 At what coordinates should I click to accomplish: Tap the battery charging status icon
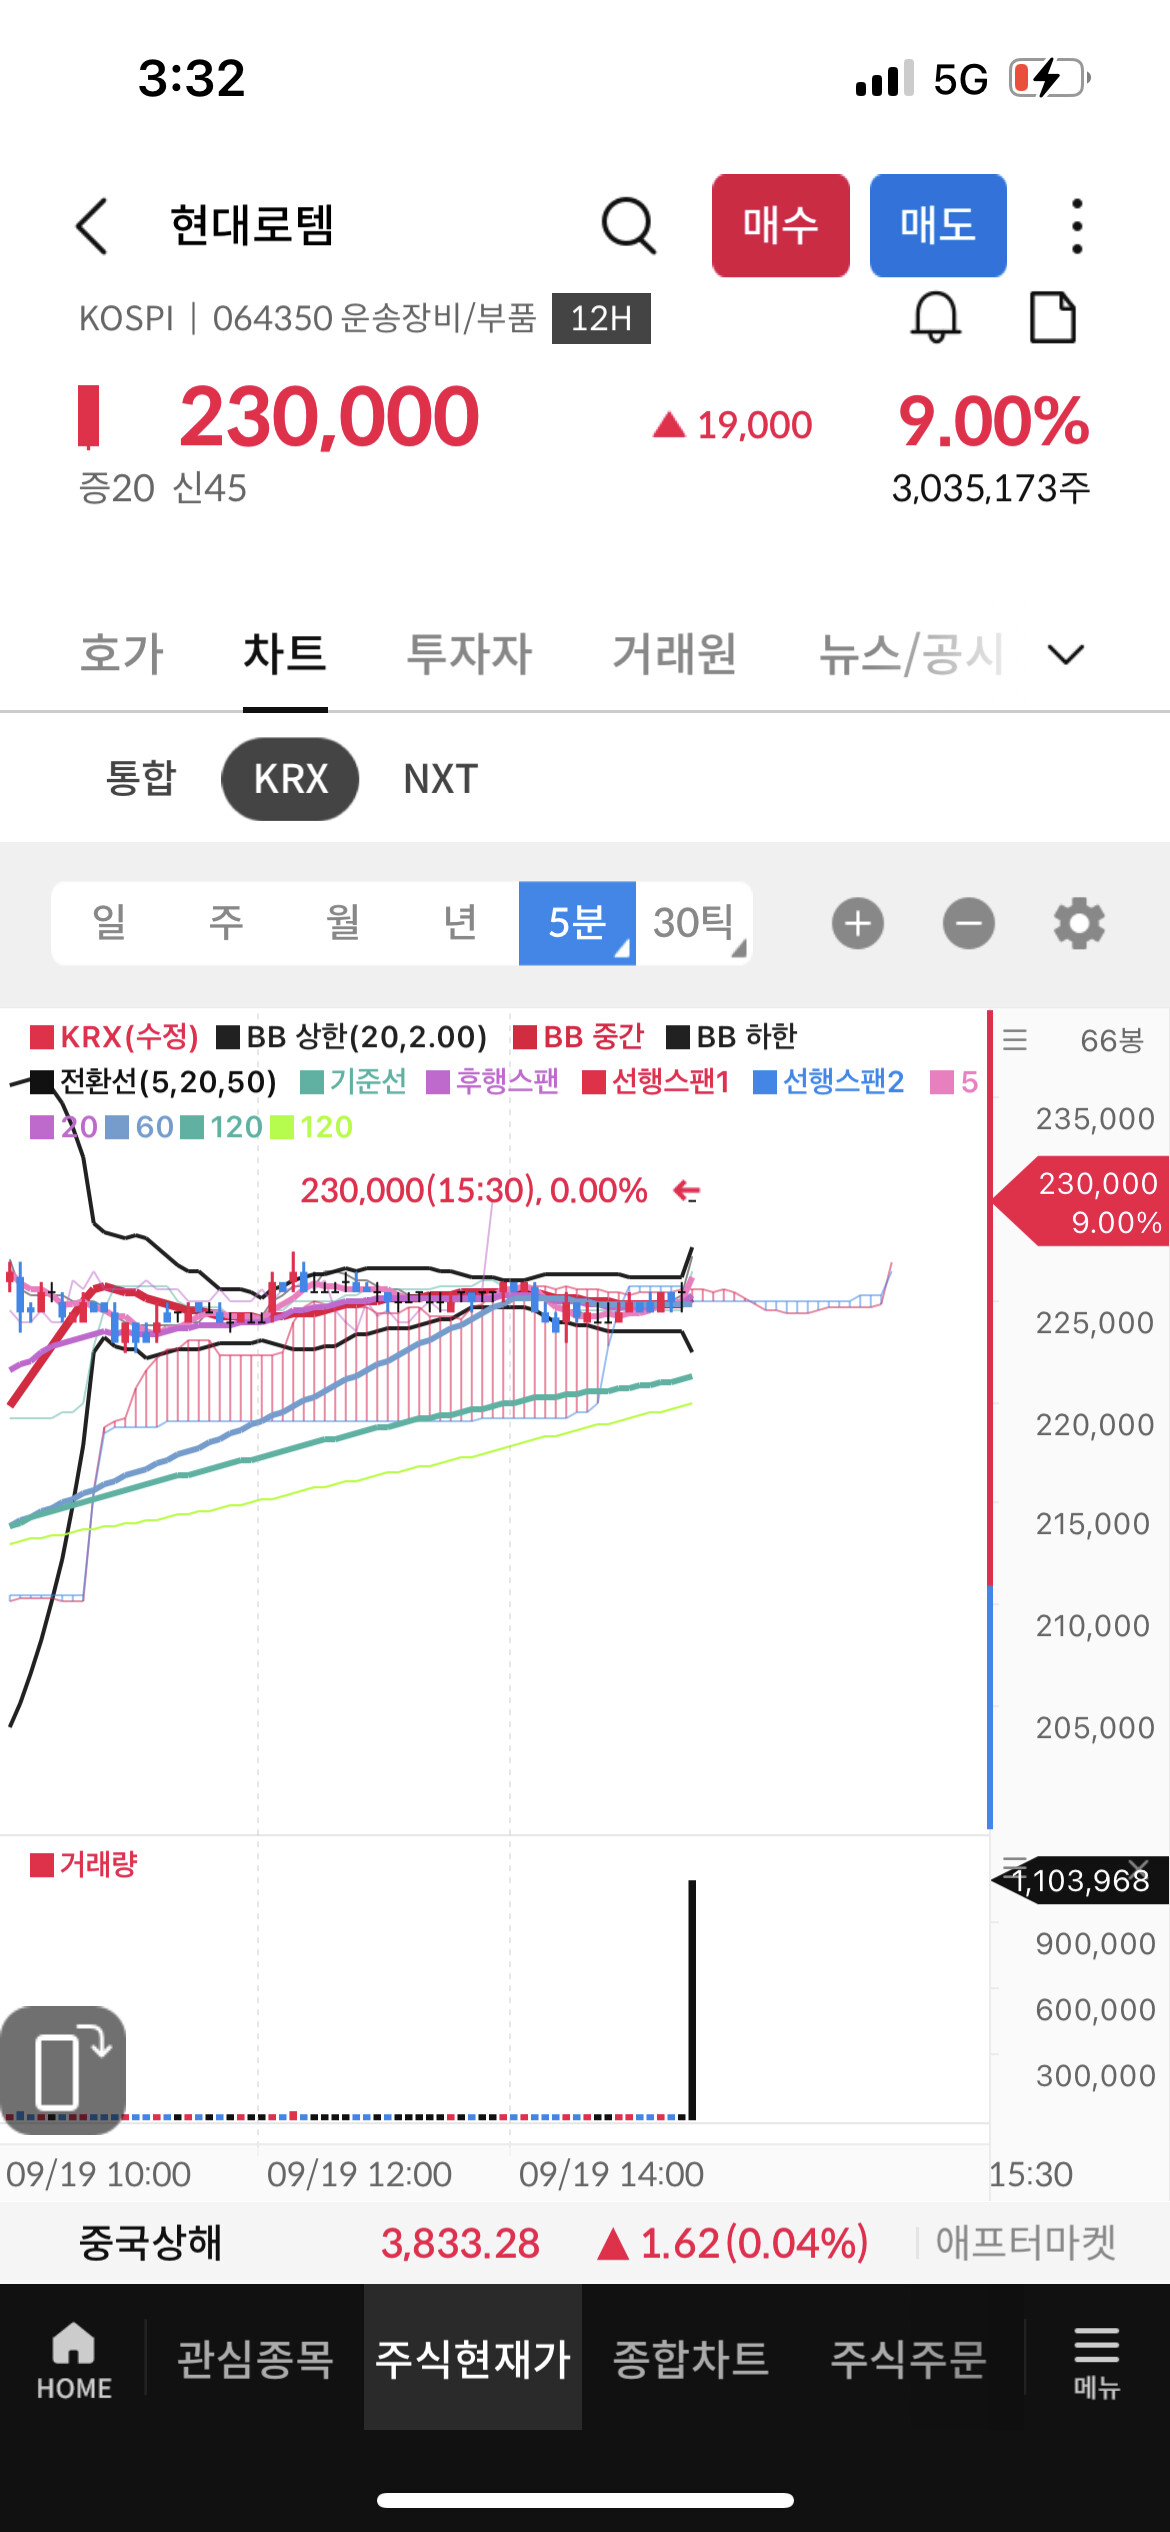[x=1048, y=78]
